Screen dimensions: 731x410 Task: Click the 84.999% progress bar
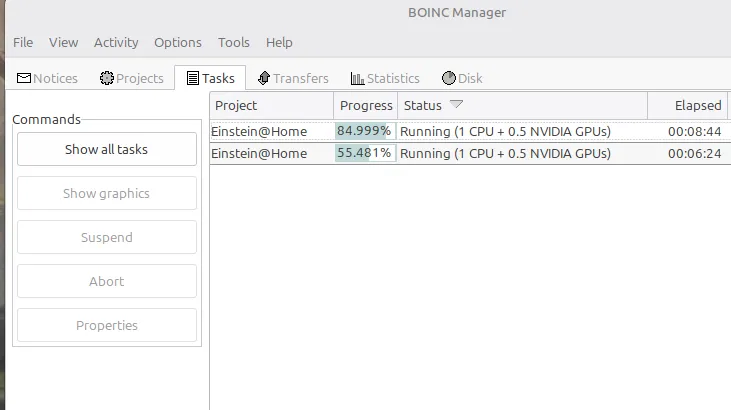pos(366,131)
